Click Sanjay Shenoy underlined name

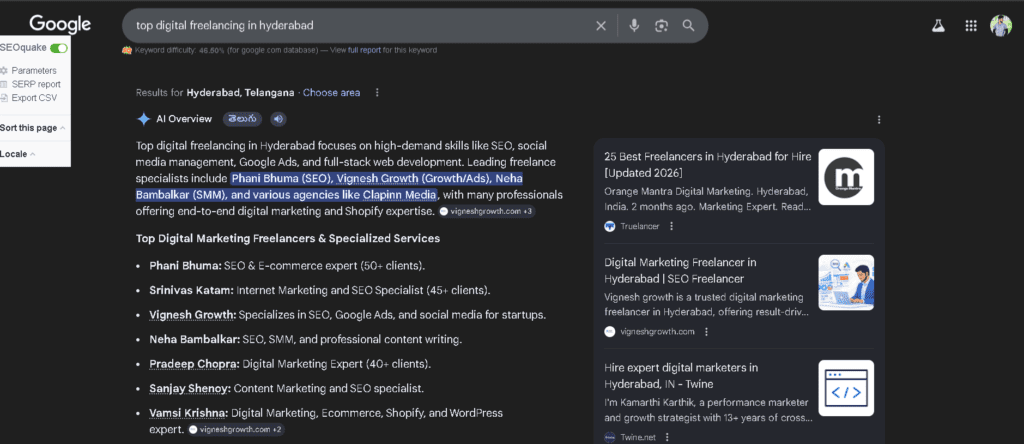[x=190, y=388]
